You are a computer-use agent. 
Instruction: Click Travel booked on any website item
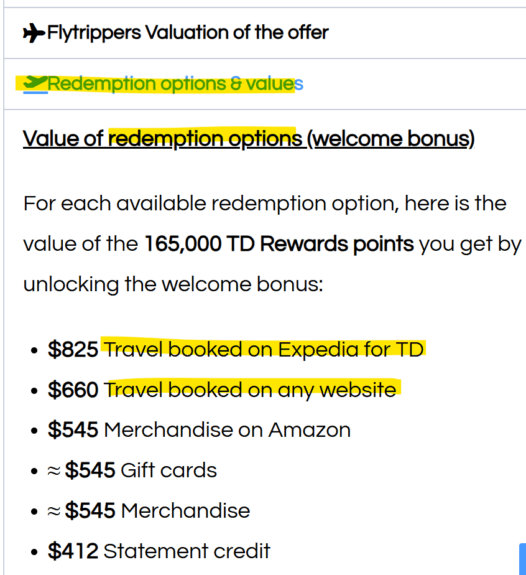250,389
